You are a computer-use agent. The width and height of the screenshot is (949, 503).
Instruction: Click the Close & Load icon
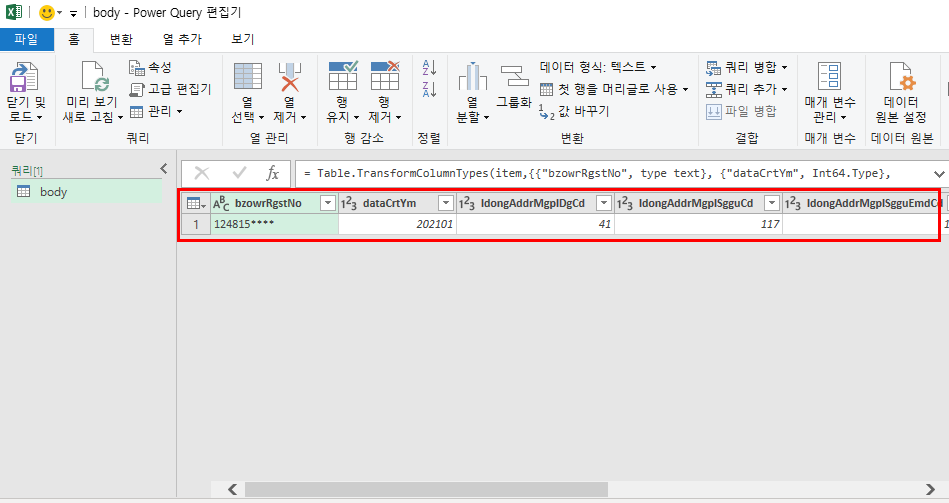point(24,77)
